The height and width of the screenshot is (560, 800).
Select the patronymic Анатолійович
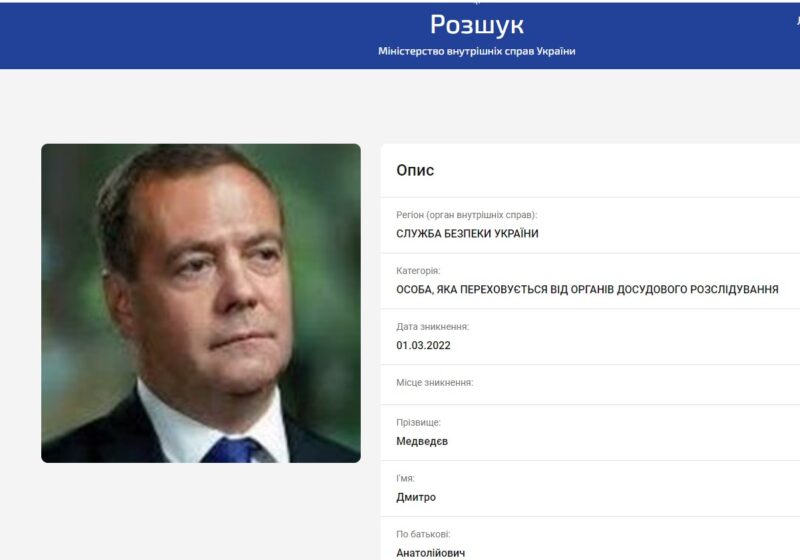click(x=430, y=553)
